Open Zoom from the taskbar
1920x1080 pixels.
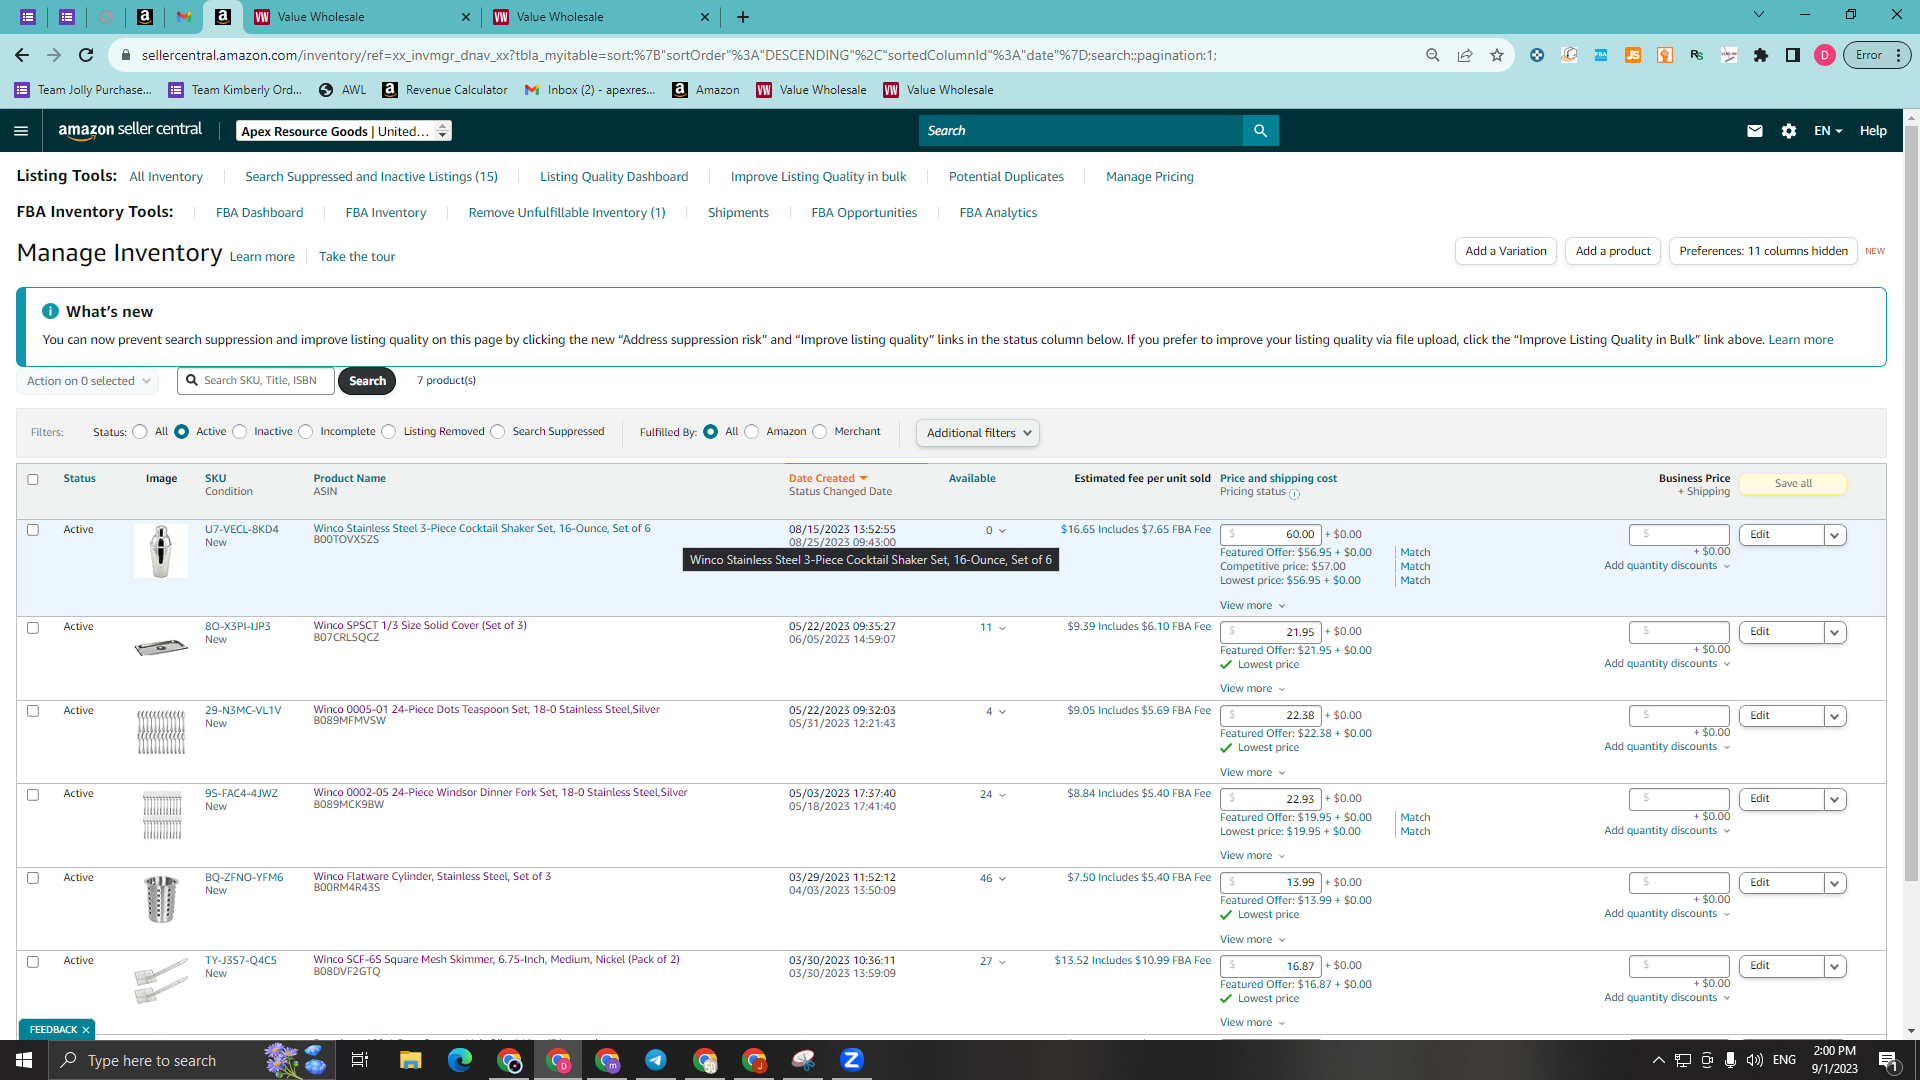pyautogui.click(x=852, y=1060)
